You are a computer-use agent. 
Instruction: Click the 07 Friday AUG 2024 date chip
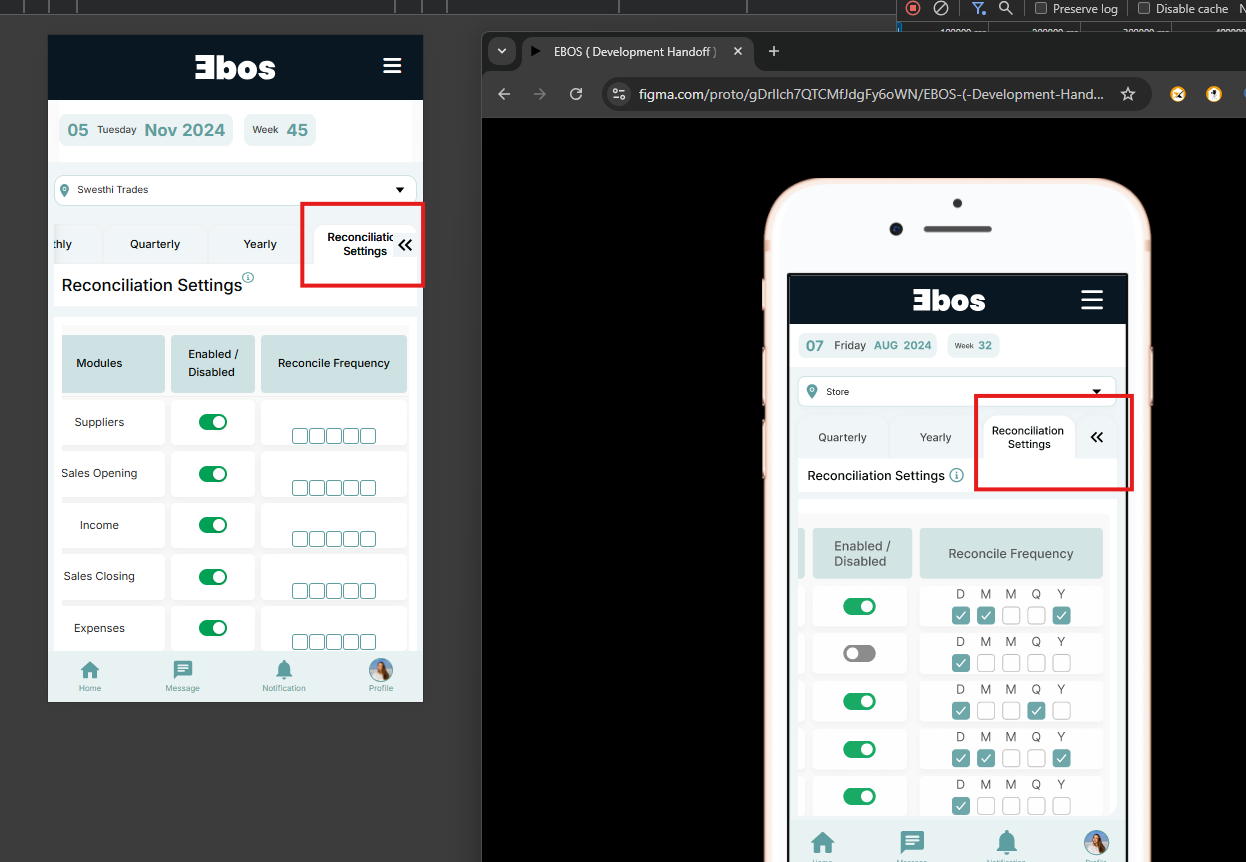(x=868, y=345)
